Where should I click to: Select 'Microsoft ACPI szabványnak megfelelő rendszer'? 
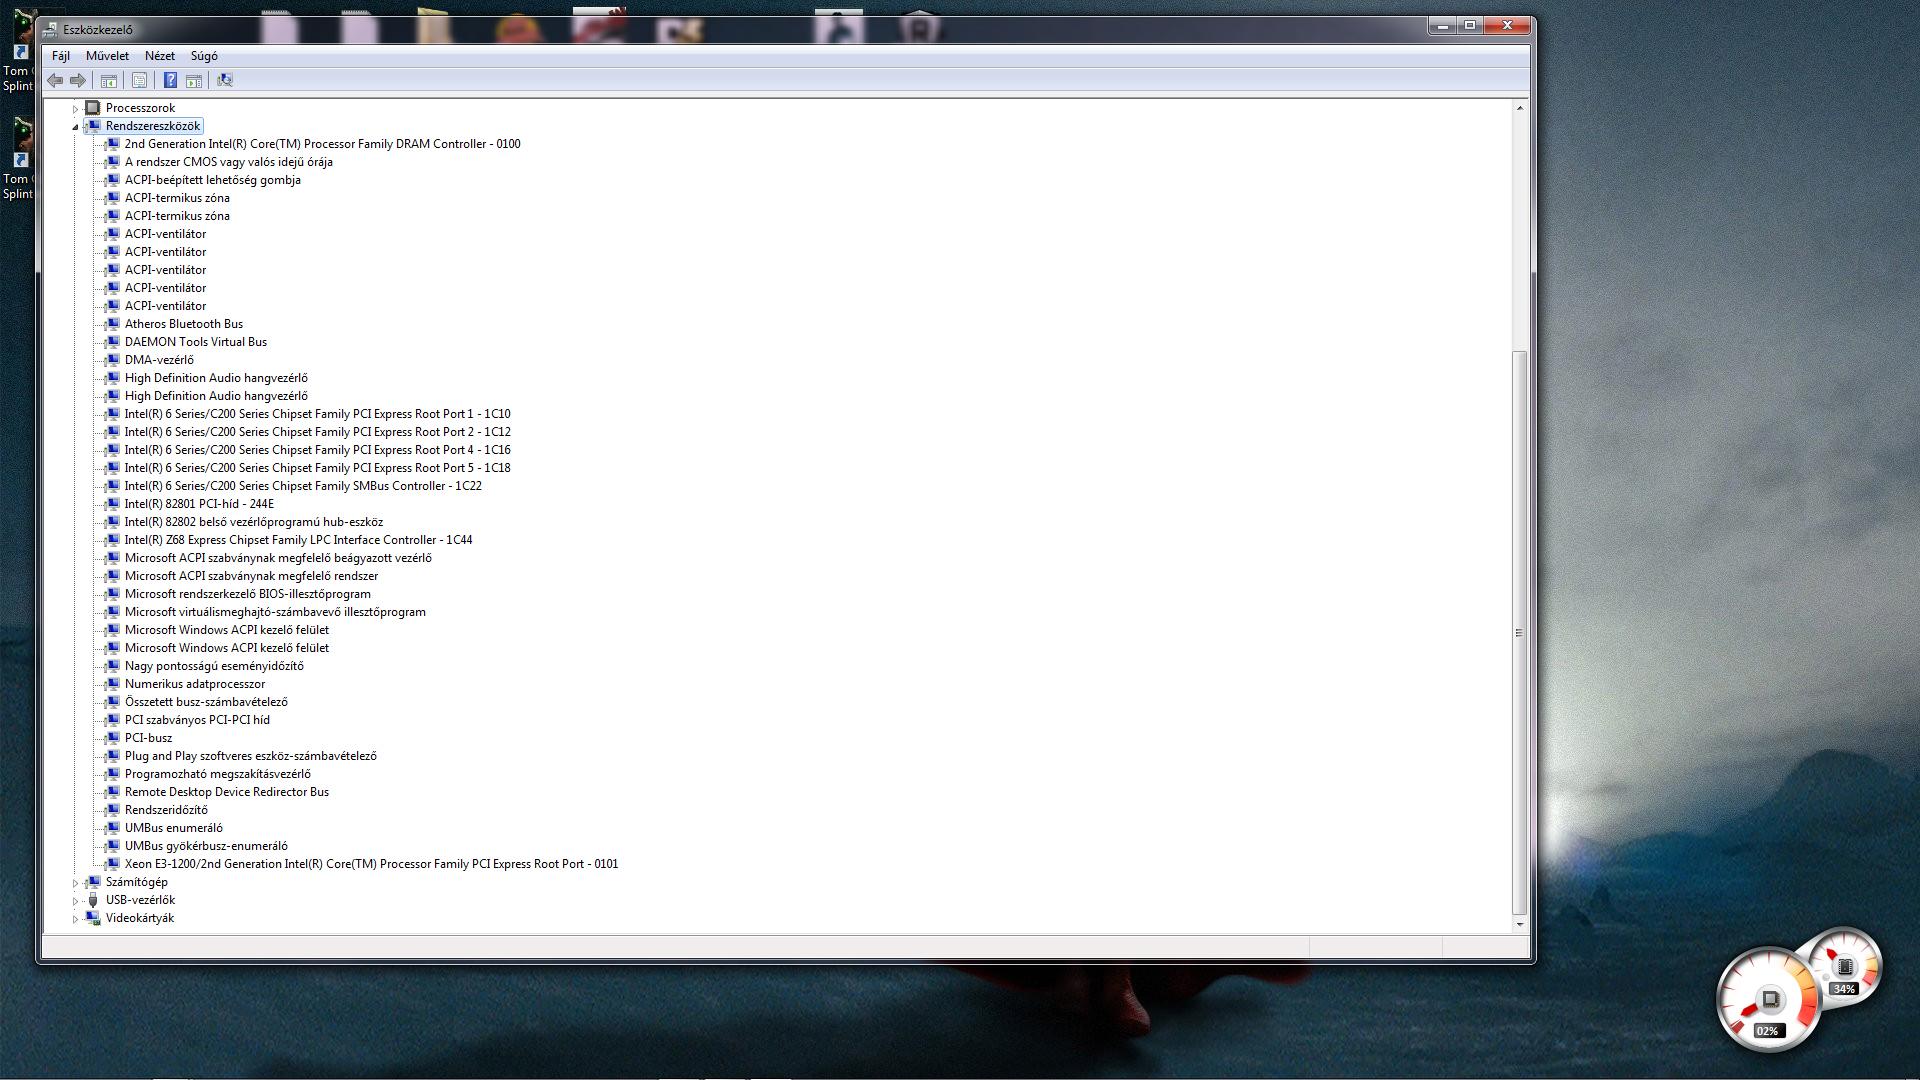point(251,576)
